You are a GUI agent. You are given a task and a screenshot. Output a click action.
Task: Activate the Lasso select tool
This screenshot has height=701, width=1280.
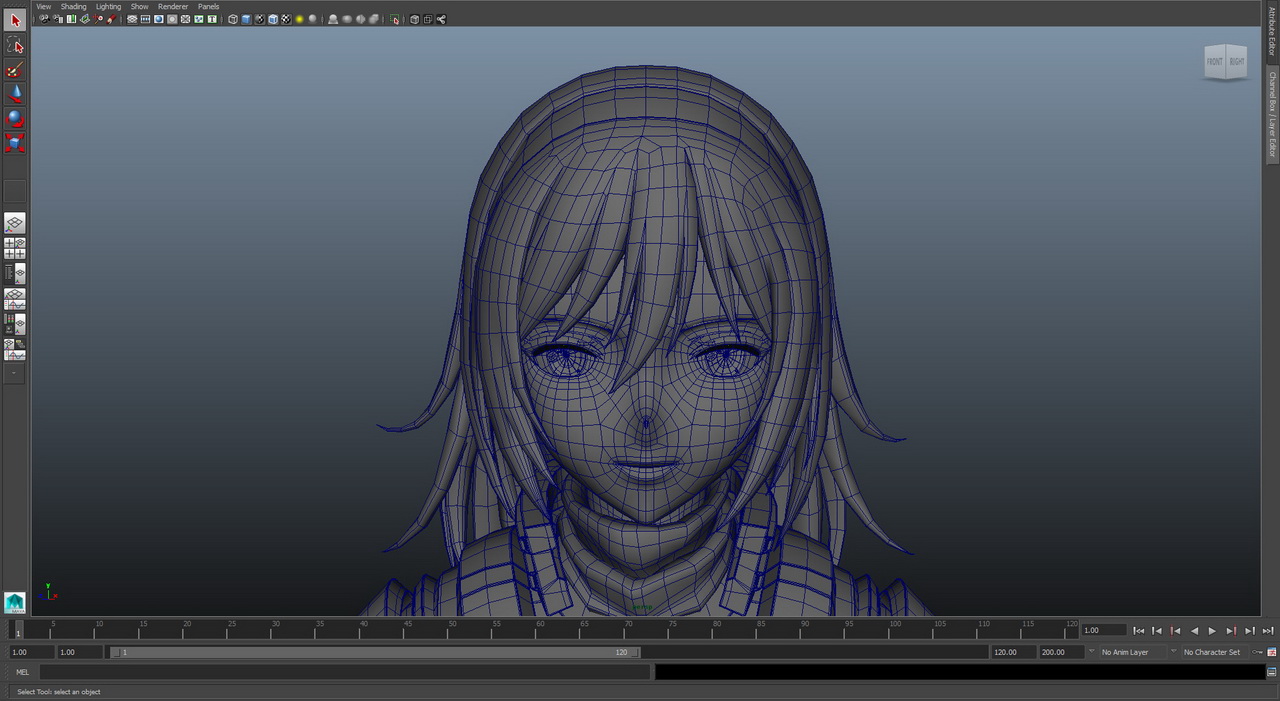(x=15, y=45)
